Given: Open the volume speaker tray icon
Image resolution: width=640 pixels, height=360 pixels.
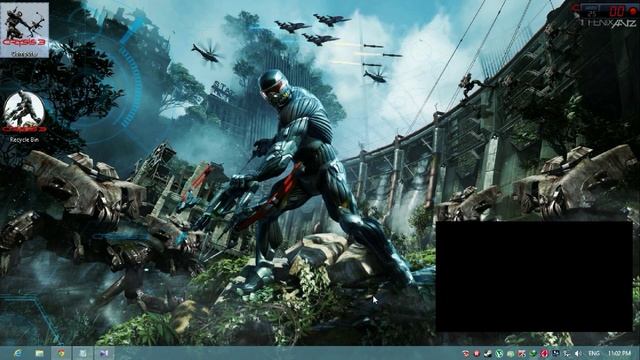Looking at the screenshot, I should pyautogui.click(x=578, y=353).
